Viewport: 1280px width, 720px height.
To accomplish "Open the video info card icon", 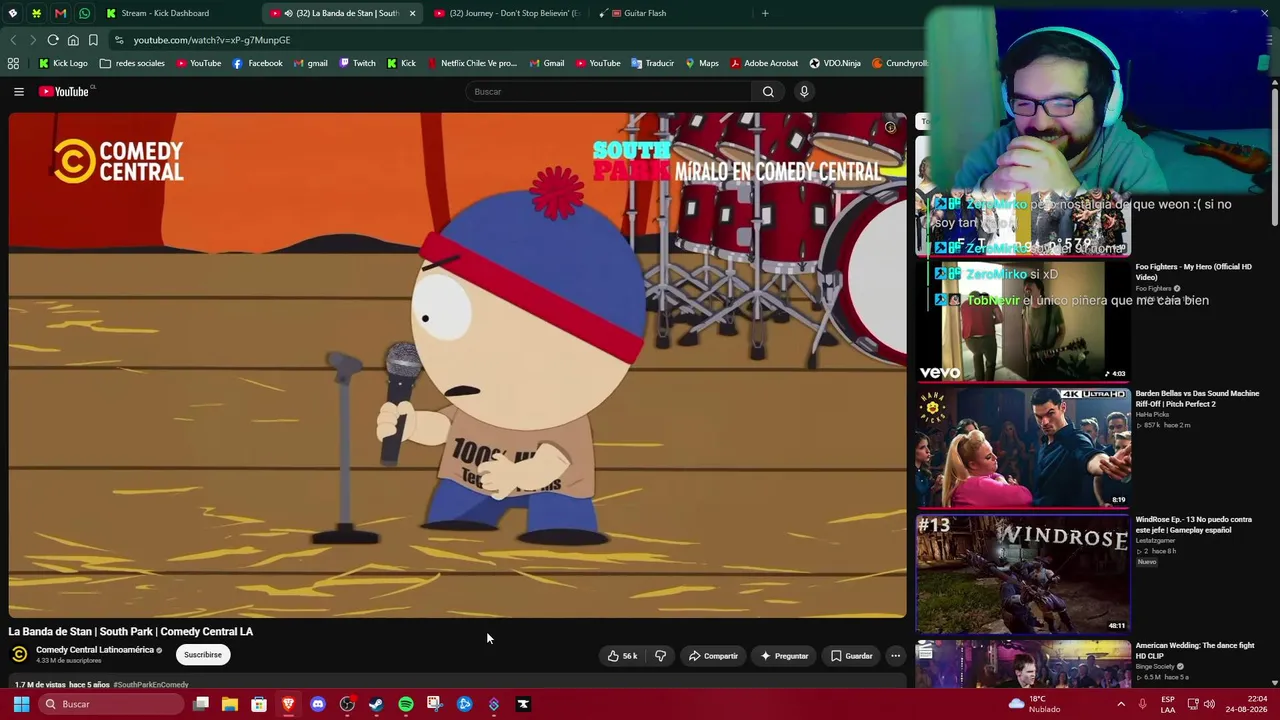I will pos(890,127).
